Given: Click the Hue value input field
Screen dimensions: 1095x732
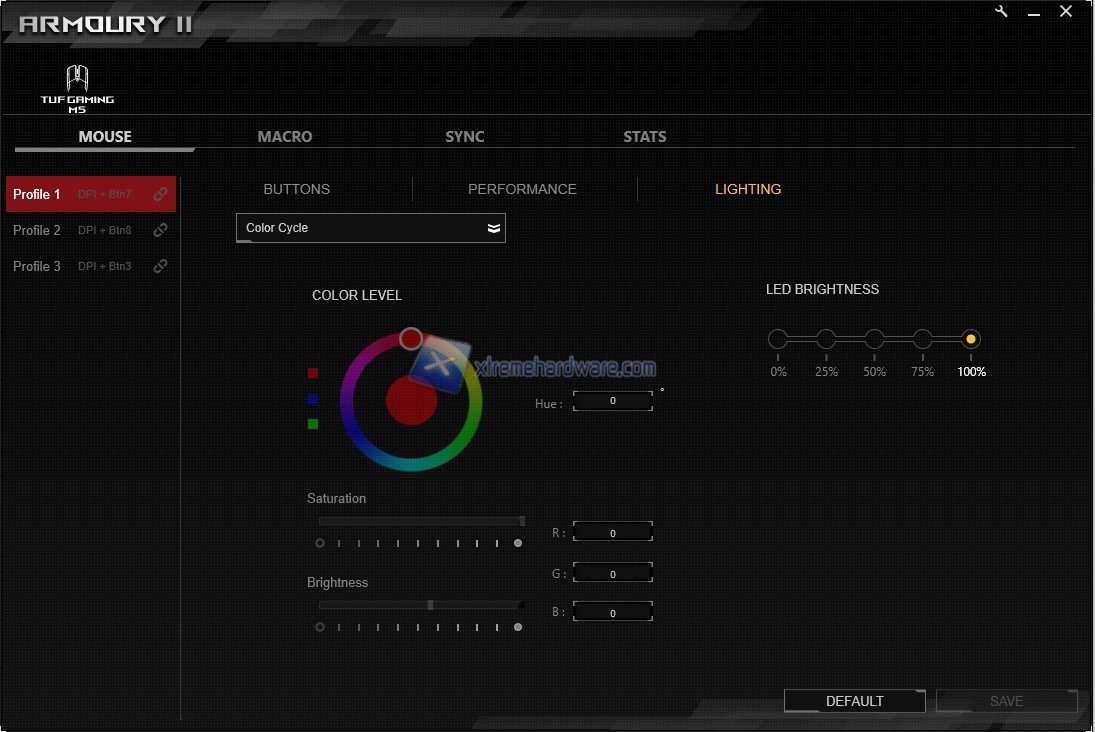Looking at the screenshot, I should (x=613, y=401).
